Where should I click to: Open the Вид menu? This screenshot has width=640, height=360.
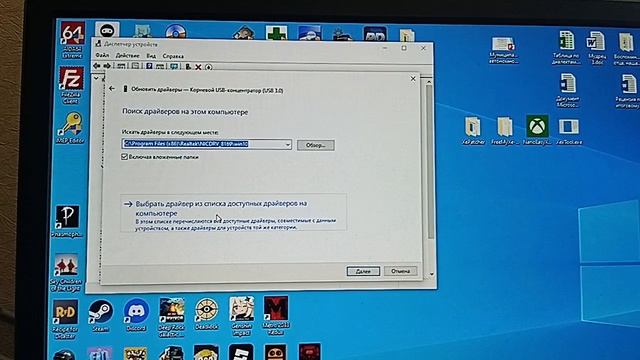click(x=151, y=56)
